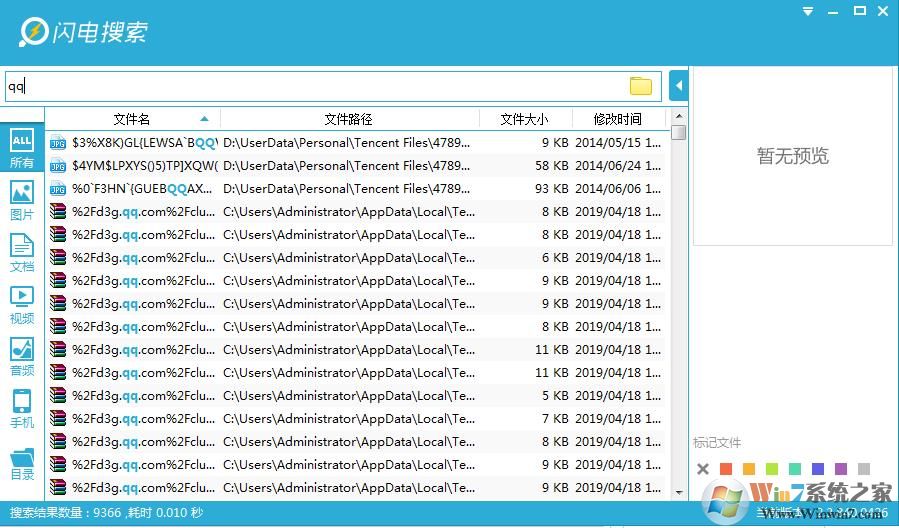This screenshot has height=528, width=899.
Task: Sort by 文件大小 column header
Action: click(x=524, y=119)
